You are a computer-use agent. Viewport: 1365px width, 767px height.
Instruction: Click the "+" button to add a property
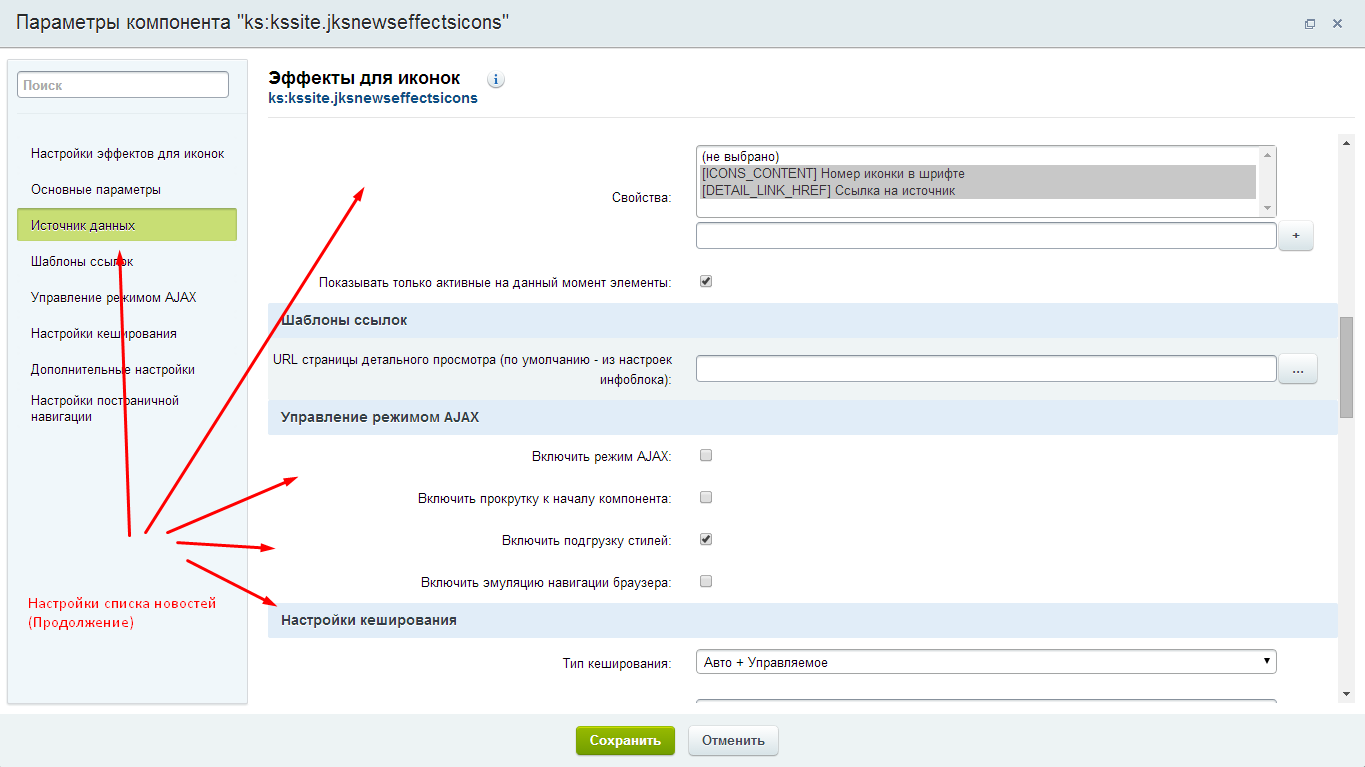pos(1295,235)
